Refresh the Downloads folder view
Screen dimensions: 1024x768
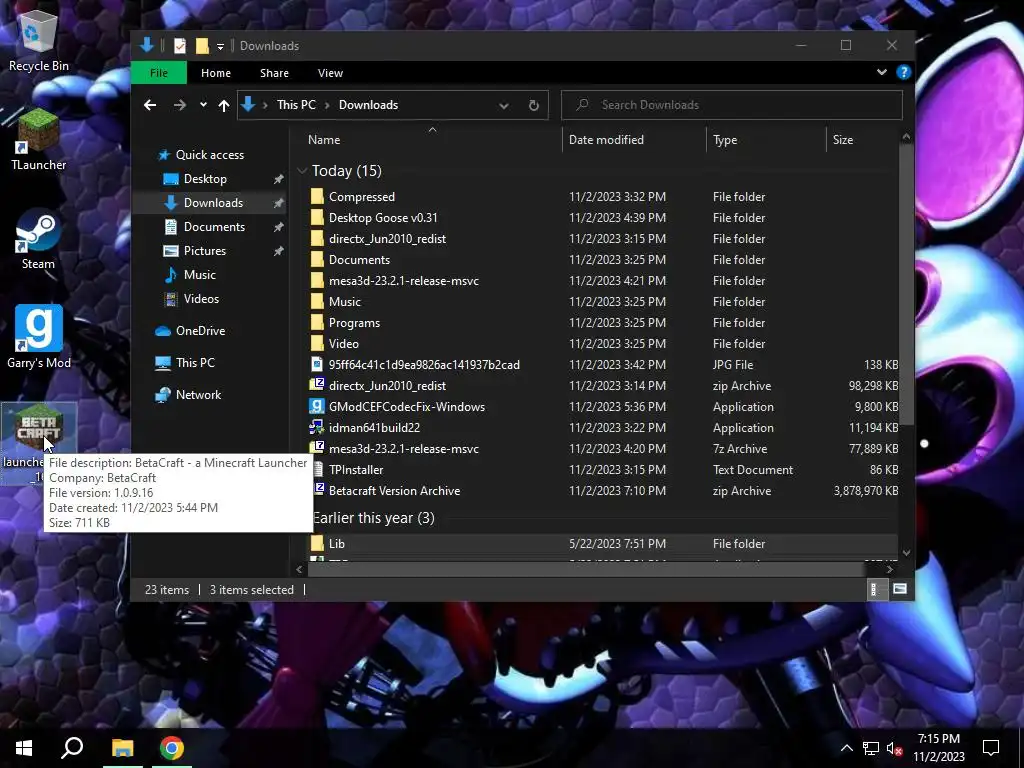click(x=534, y=105)
